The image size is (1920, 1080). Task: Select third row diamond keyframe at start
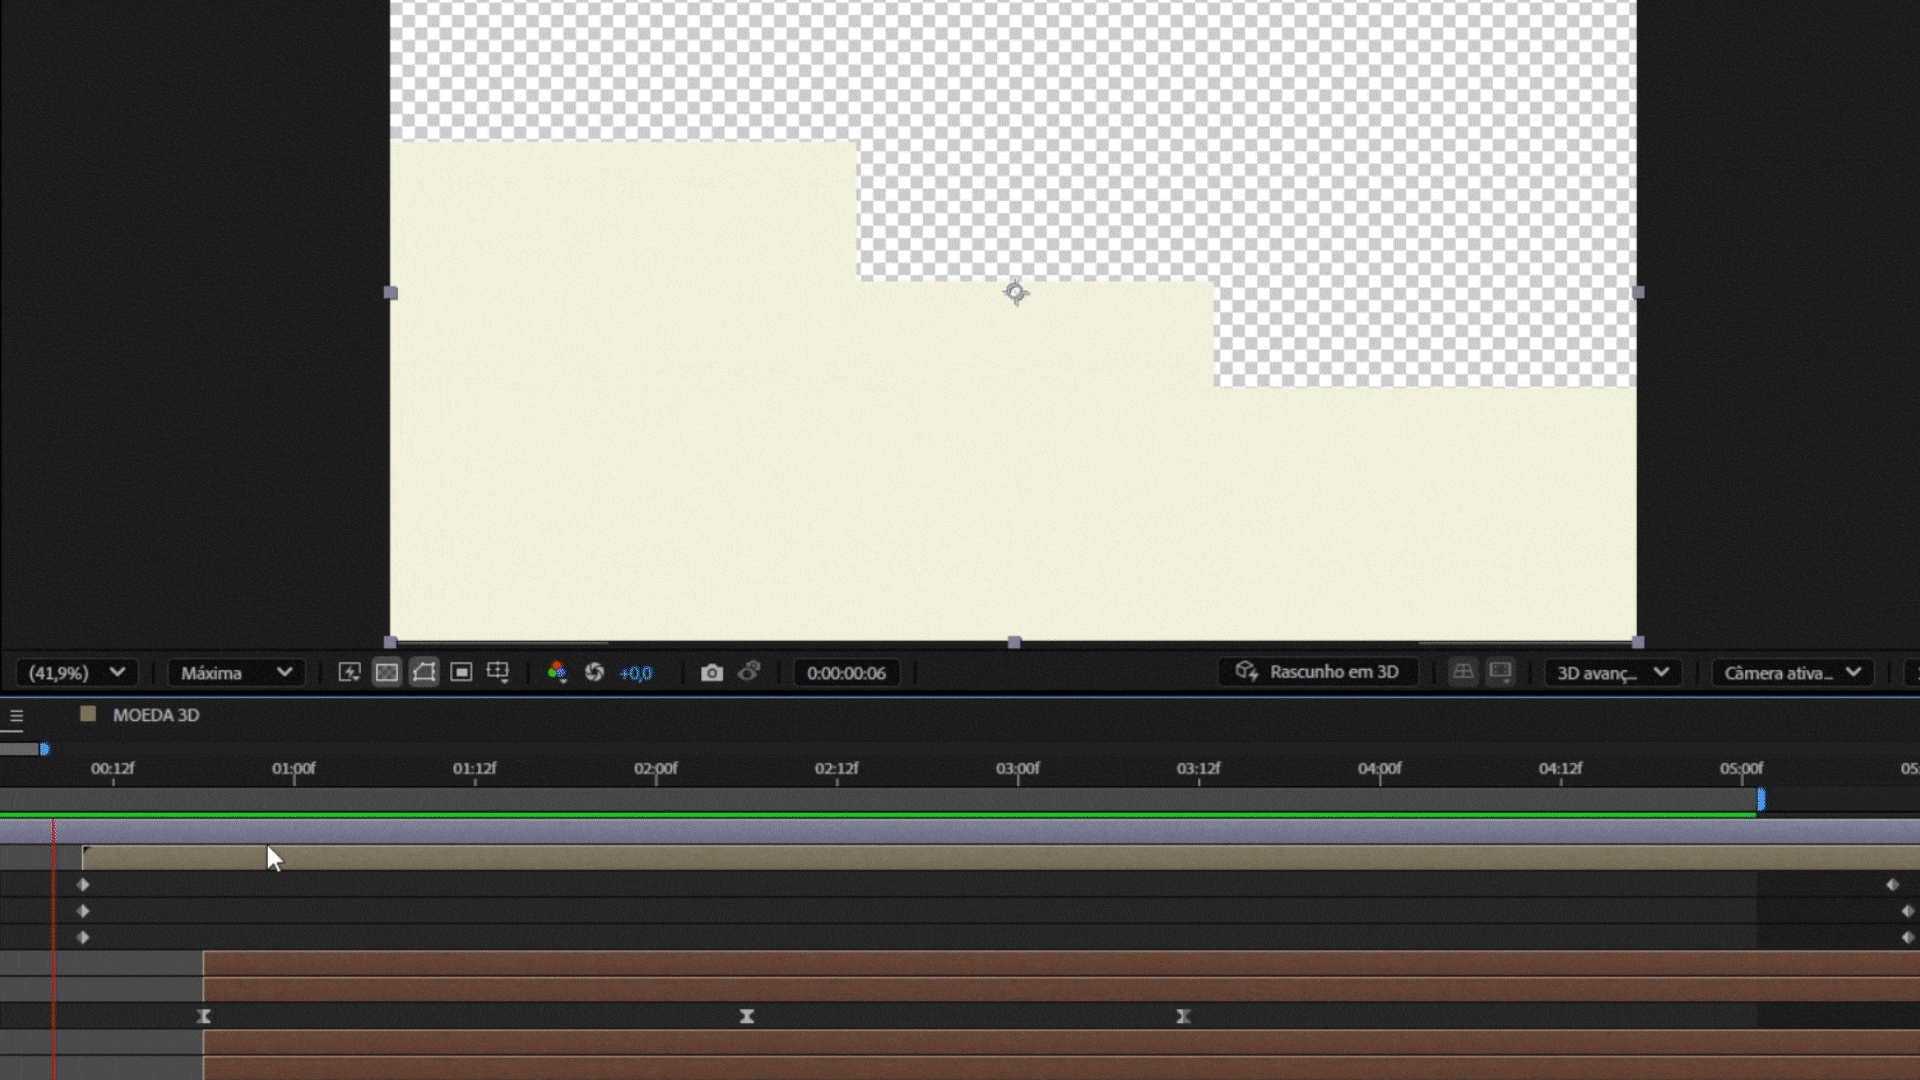83,937
